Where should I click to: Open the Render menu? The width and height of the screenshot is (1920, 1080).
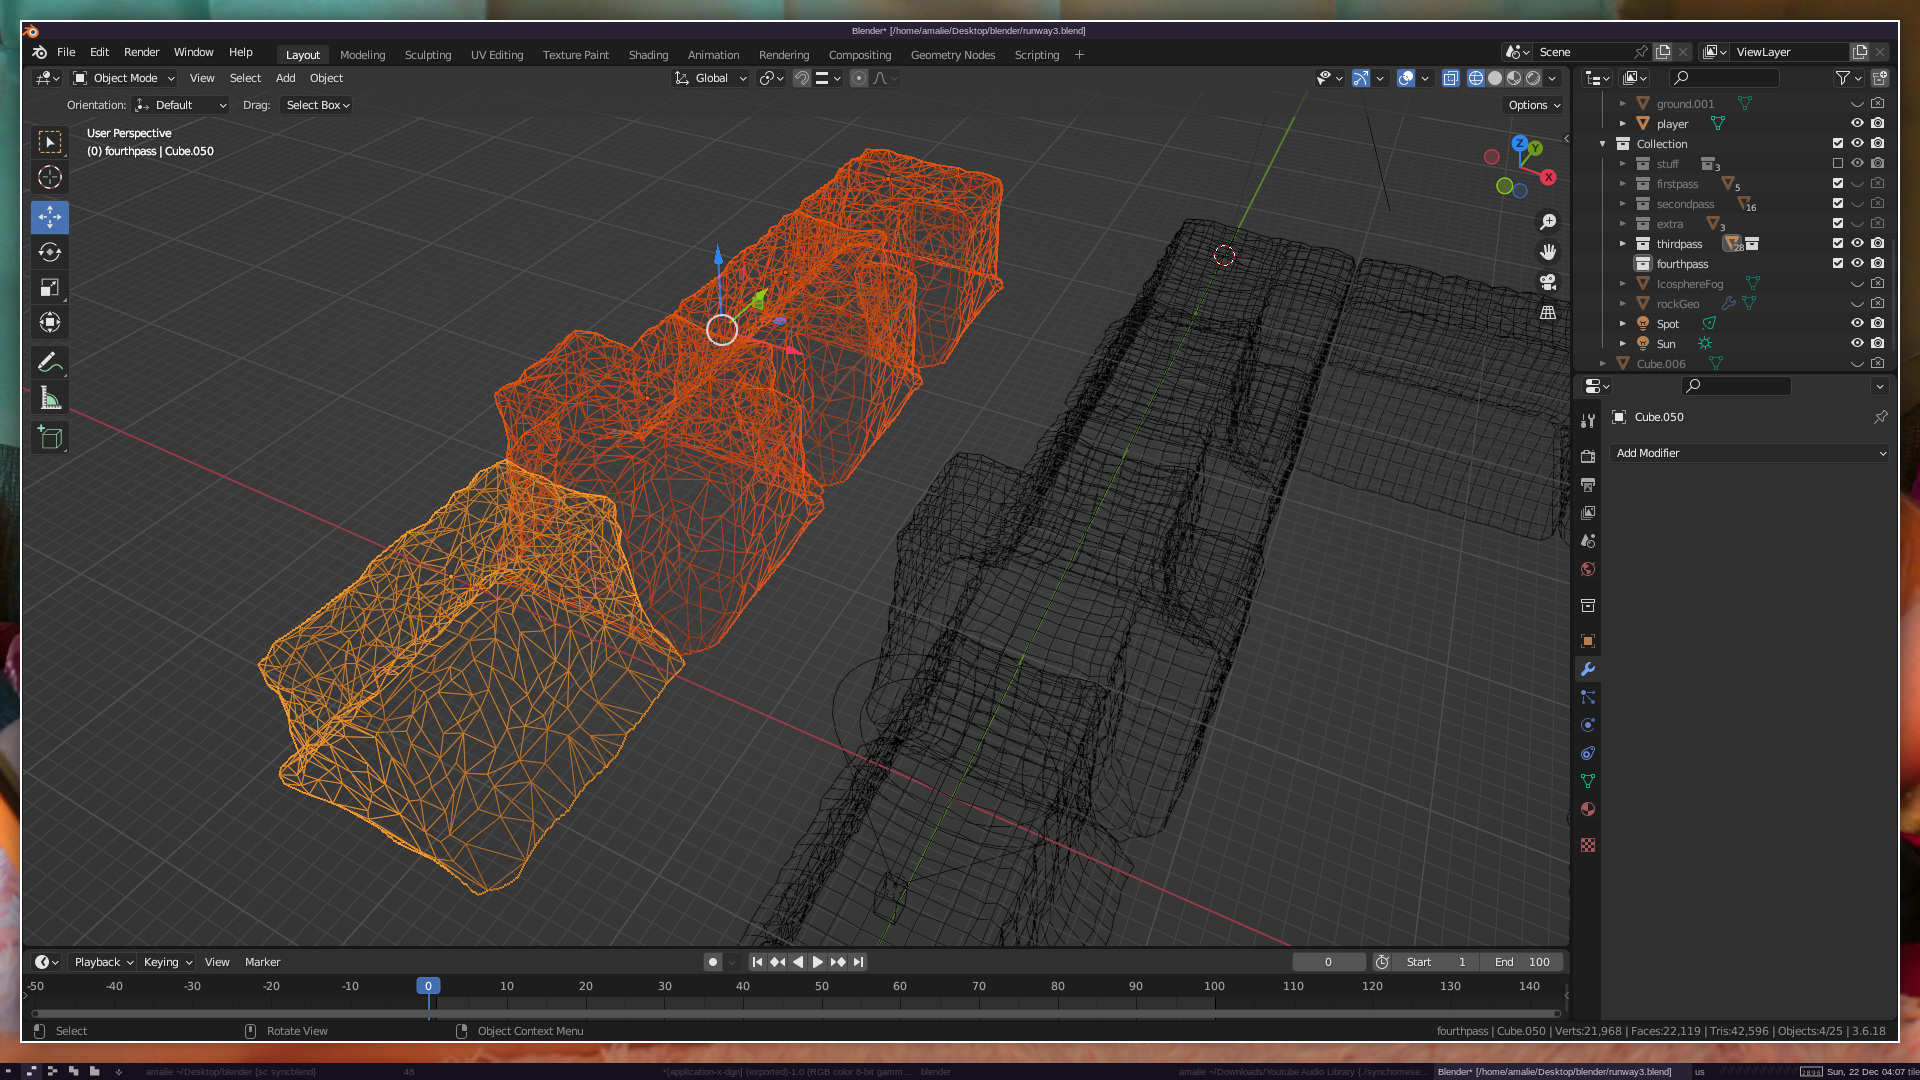(x=141, y=52)
